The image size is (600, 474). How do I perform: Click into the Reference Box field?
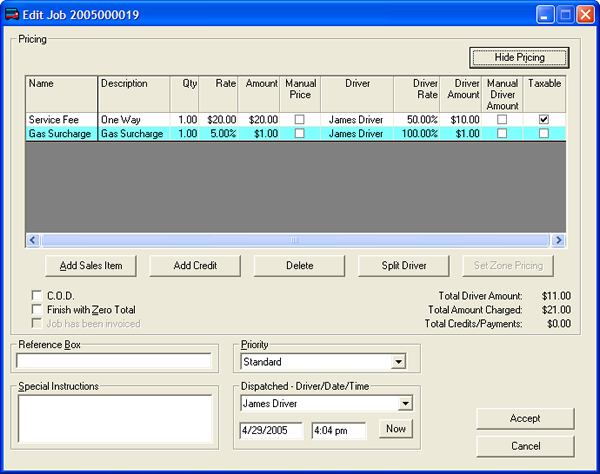point(114,361)
